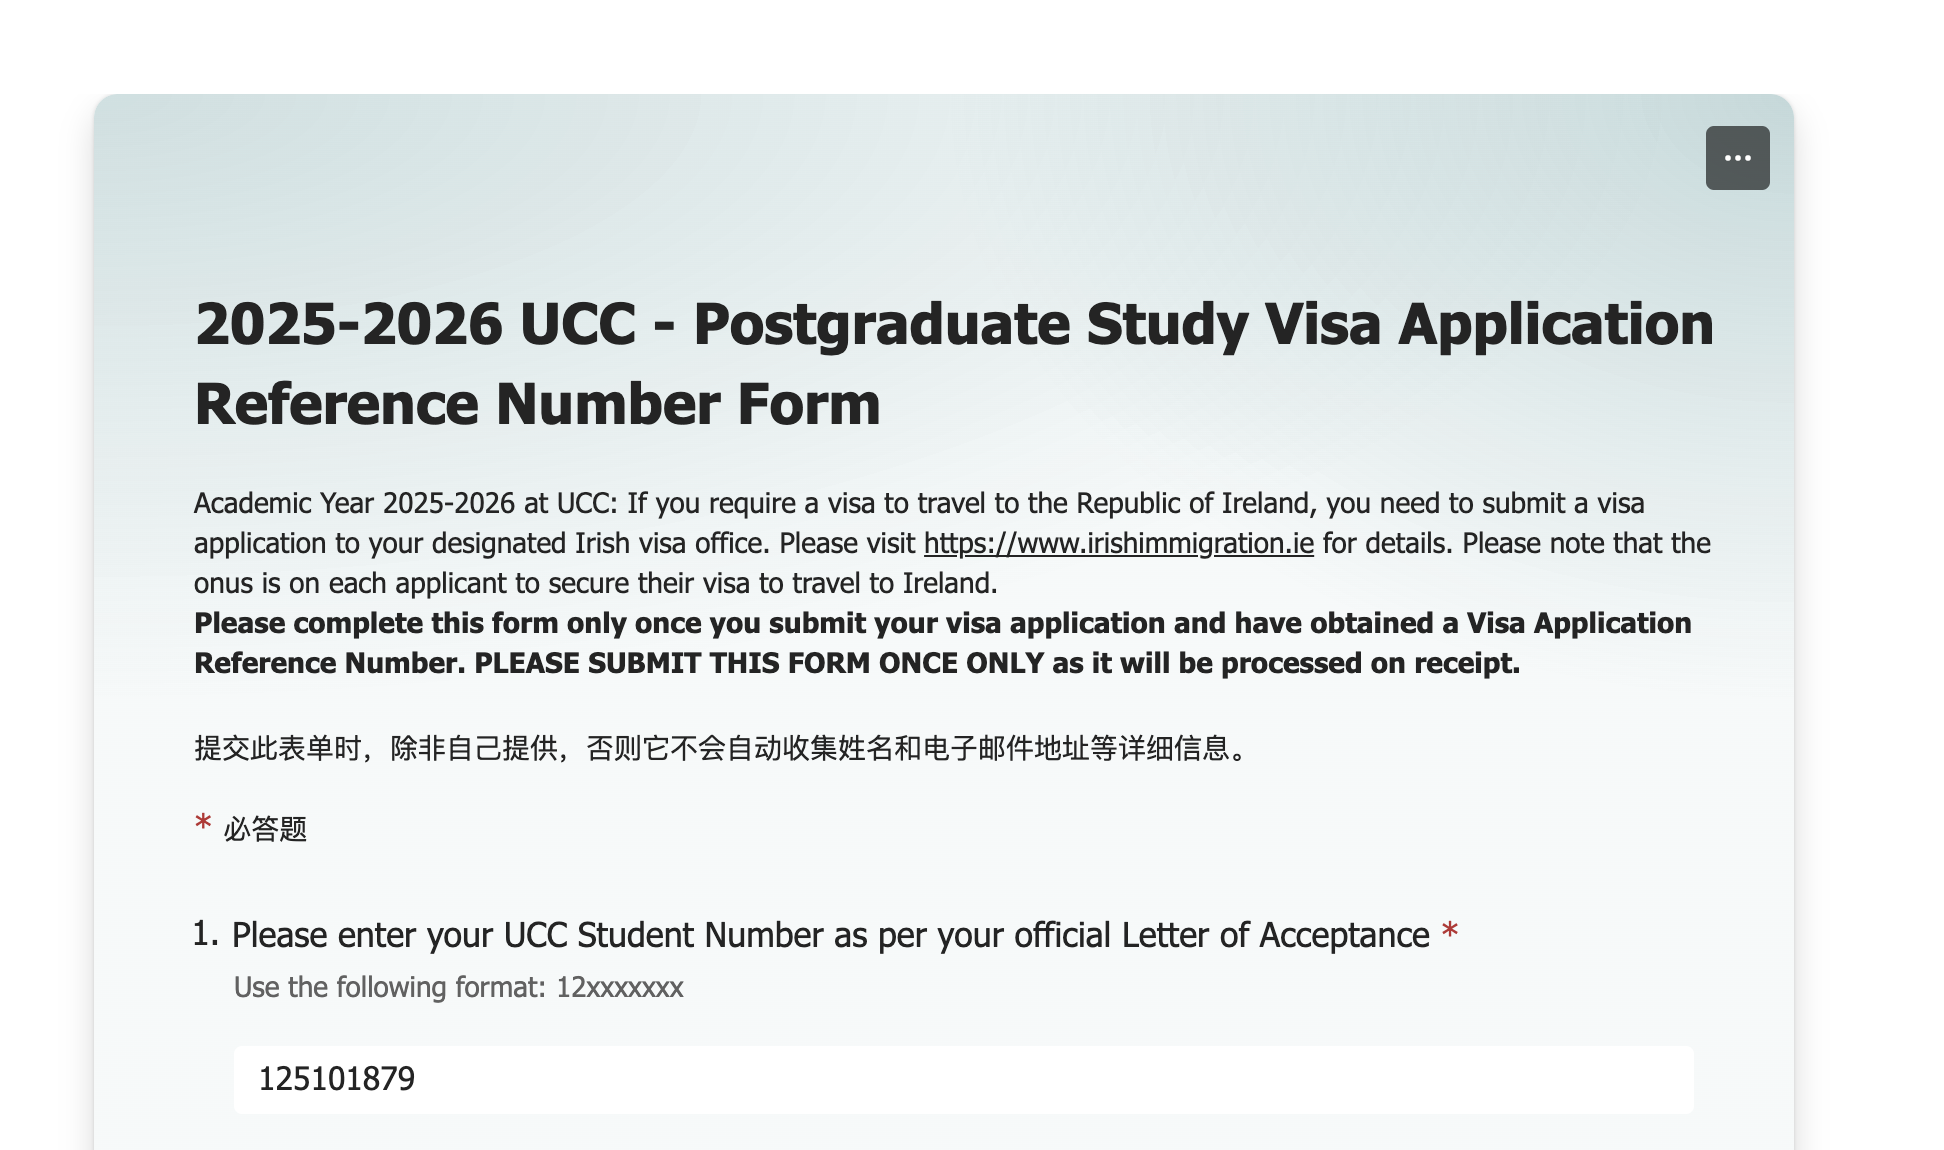Click the red asterisk beside '必答题'
The image size is (1944, 1150).
[203, 825]
